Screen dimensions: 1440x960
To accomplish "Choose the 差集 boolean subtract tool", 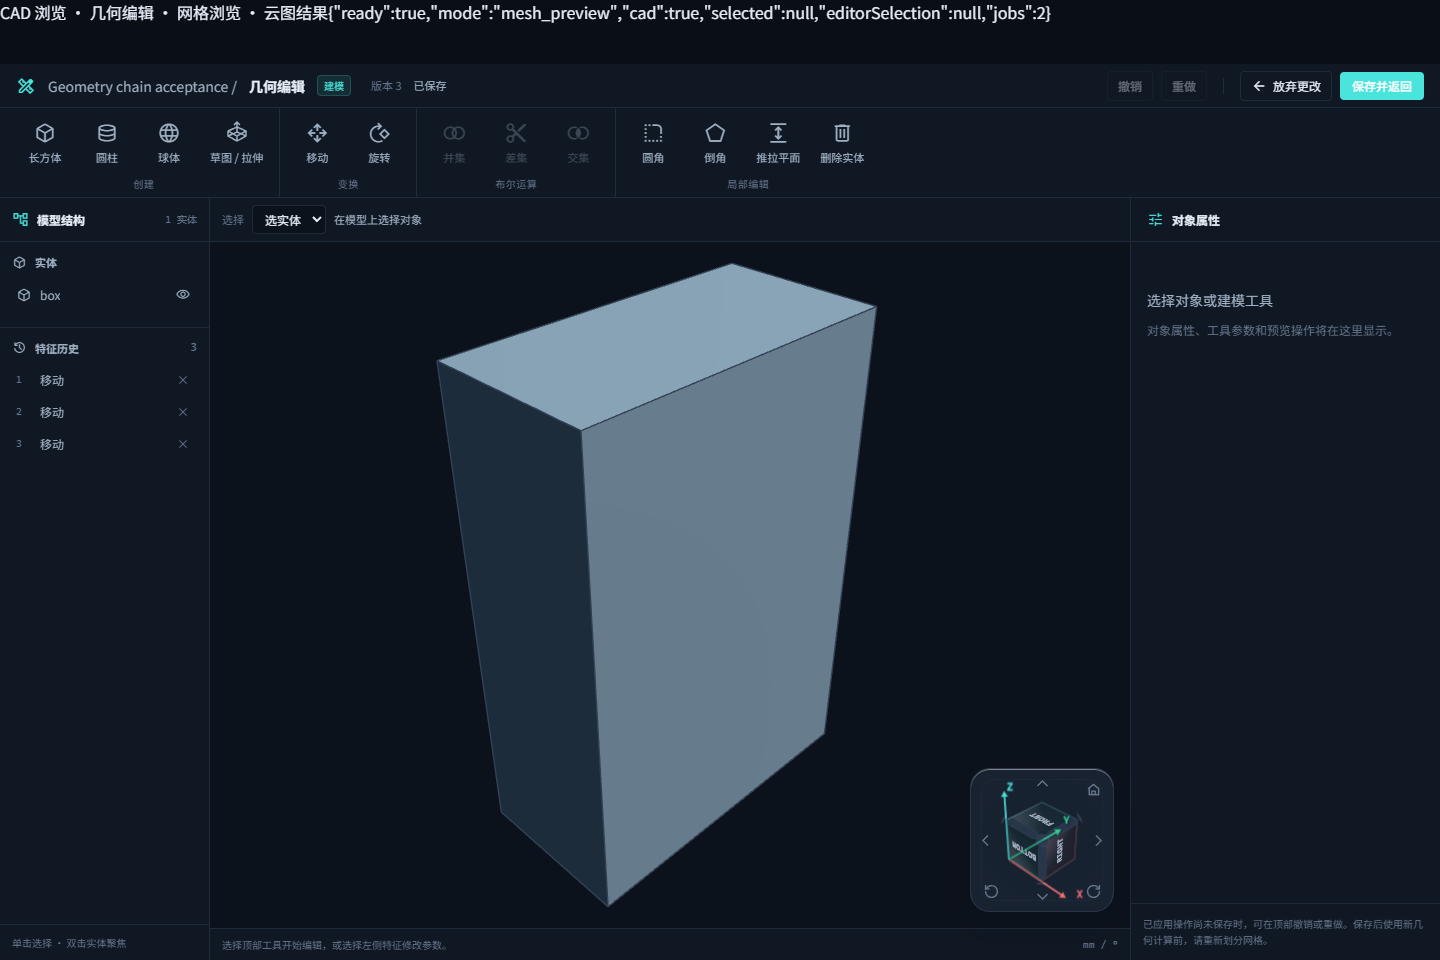I will [516, 143].
